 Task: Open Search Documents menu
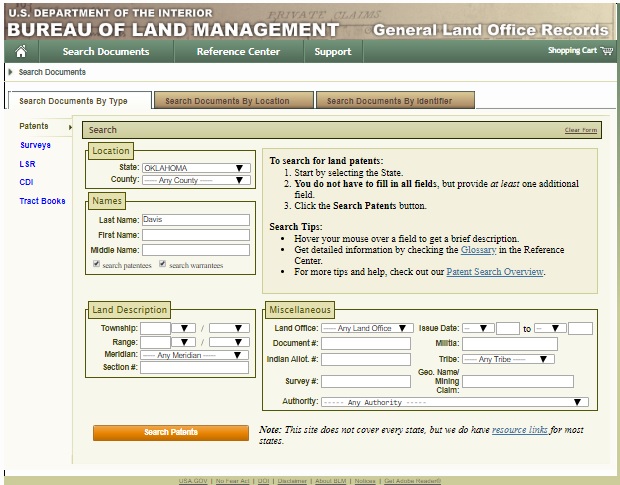[106, 51]
